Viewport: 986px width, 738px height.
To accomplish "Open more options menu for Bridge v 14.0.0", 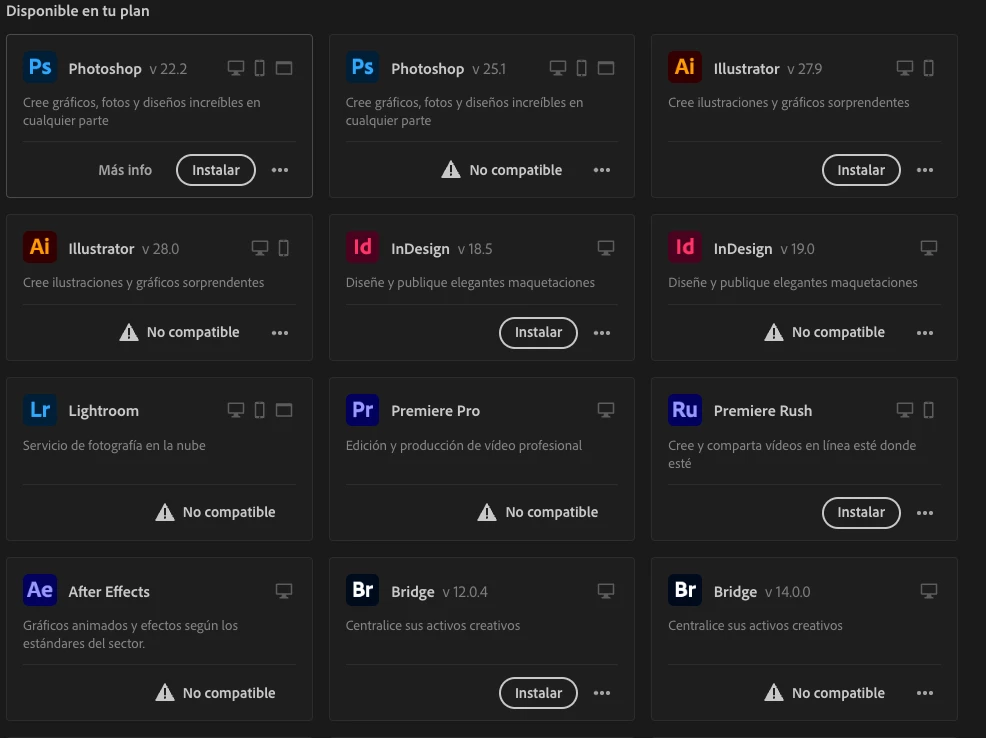I will click(x=925, y=693).
